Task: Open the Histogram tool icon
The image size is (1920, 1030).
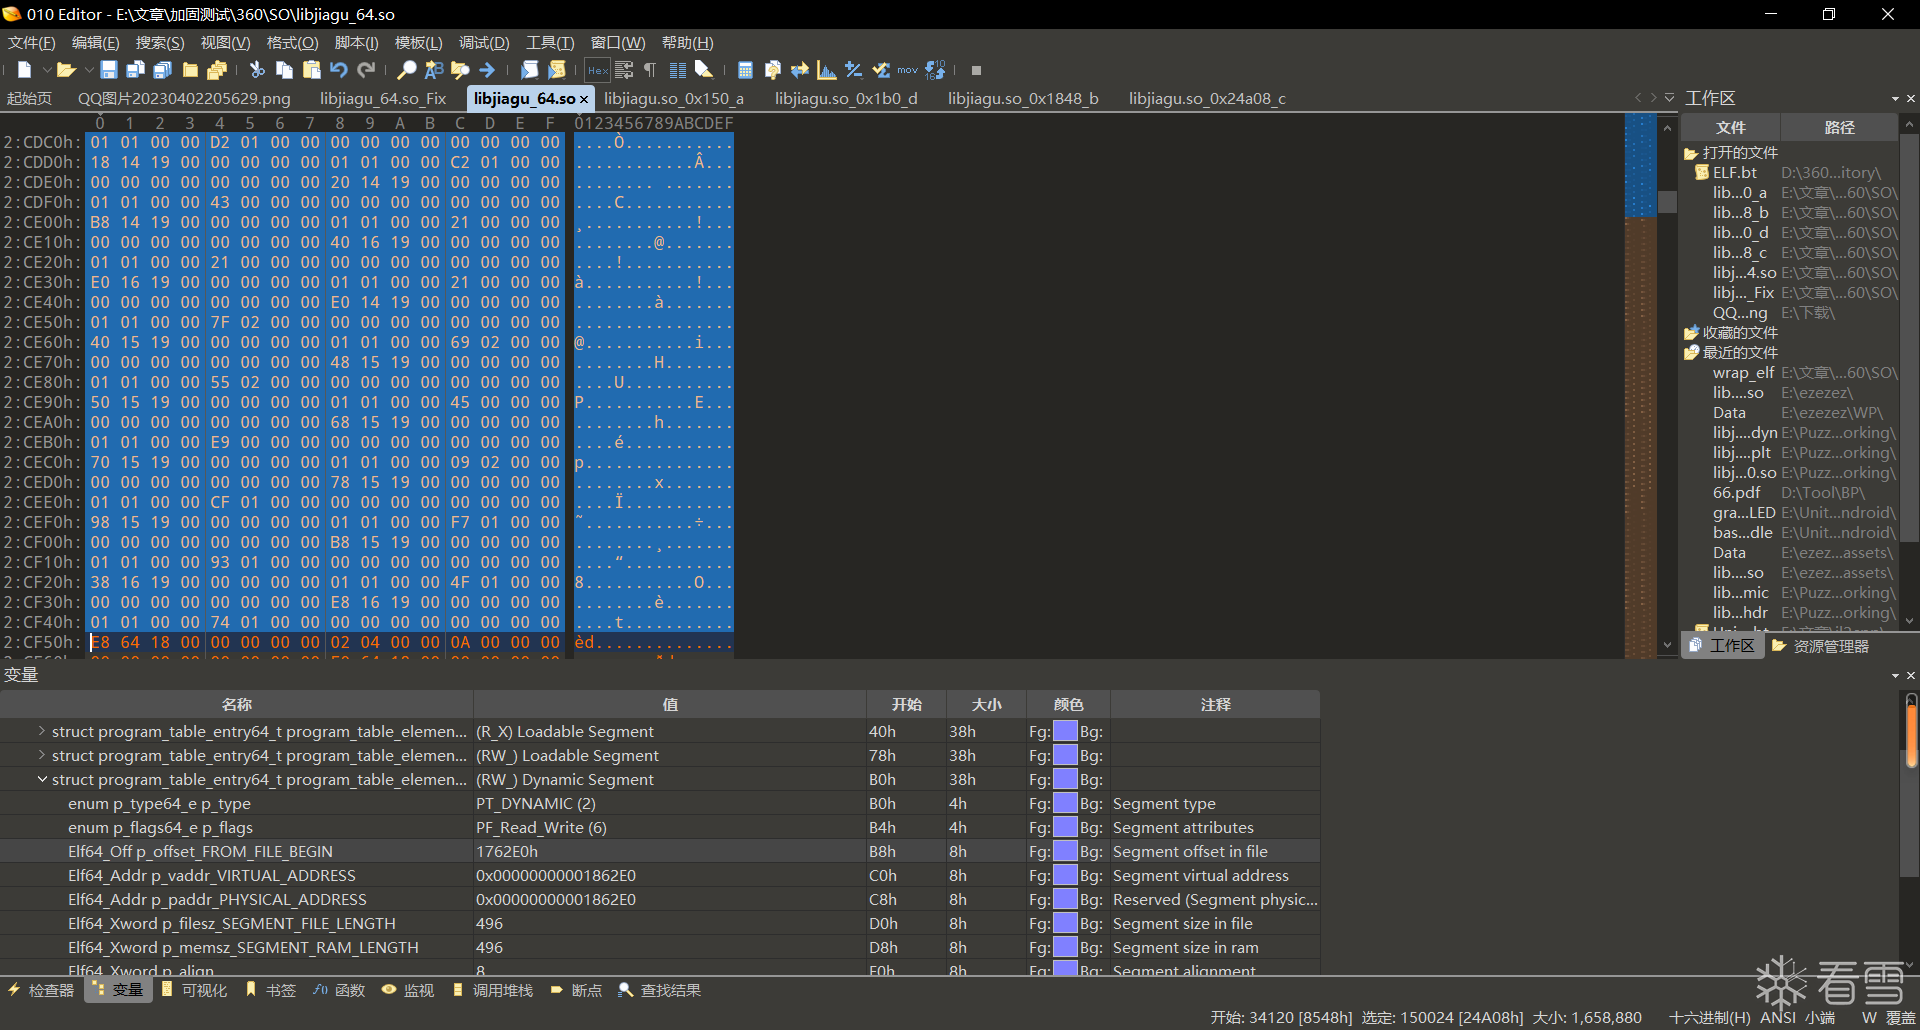Action: (x=826, y=70)
